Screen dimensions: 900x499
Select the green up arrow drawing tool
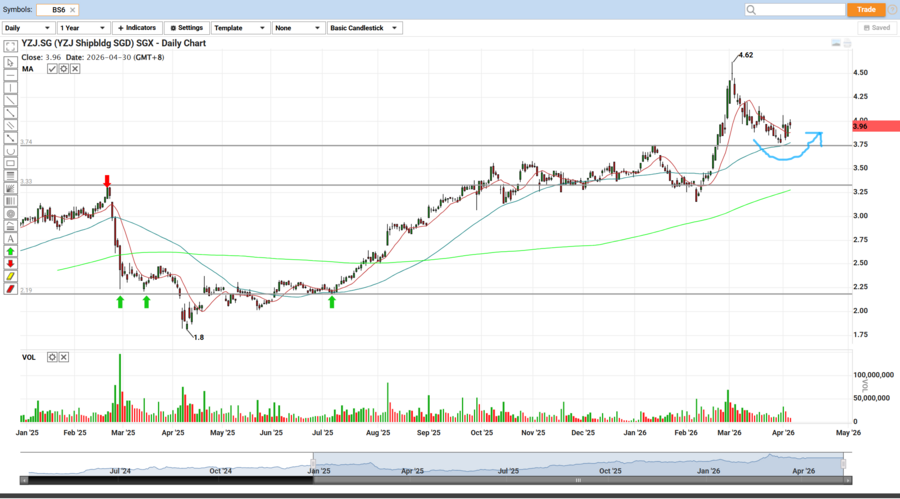pyautogui.click(x=10, y=251)
